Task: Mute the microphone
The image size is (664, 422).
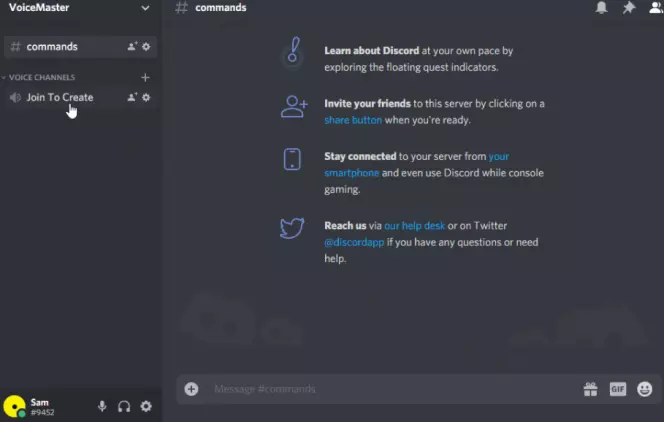Action: click(102, 406)
